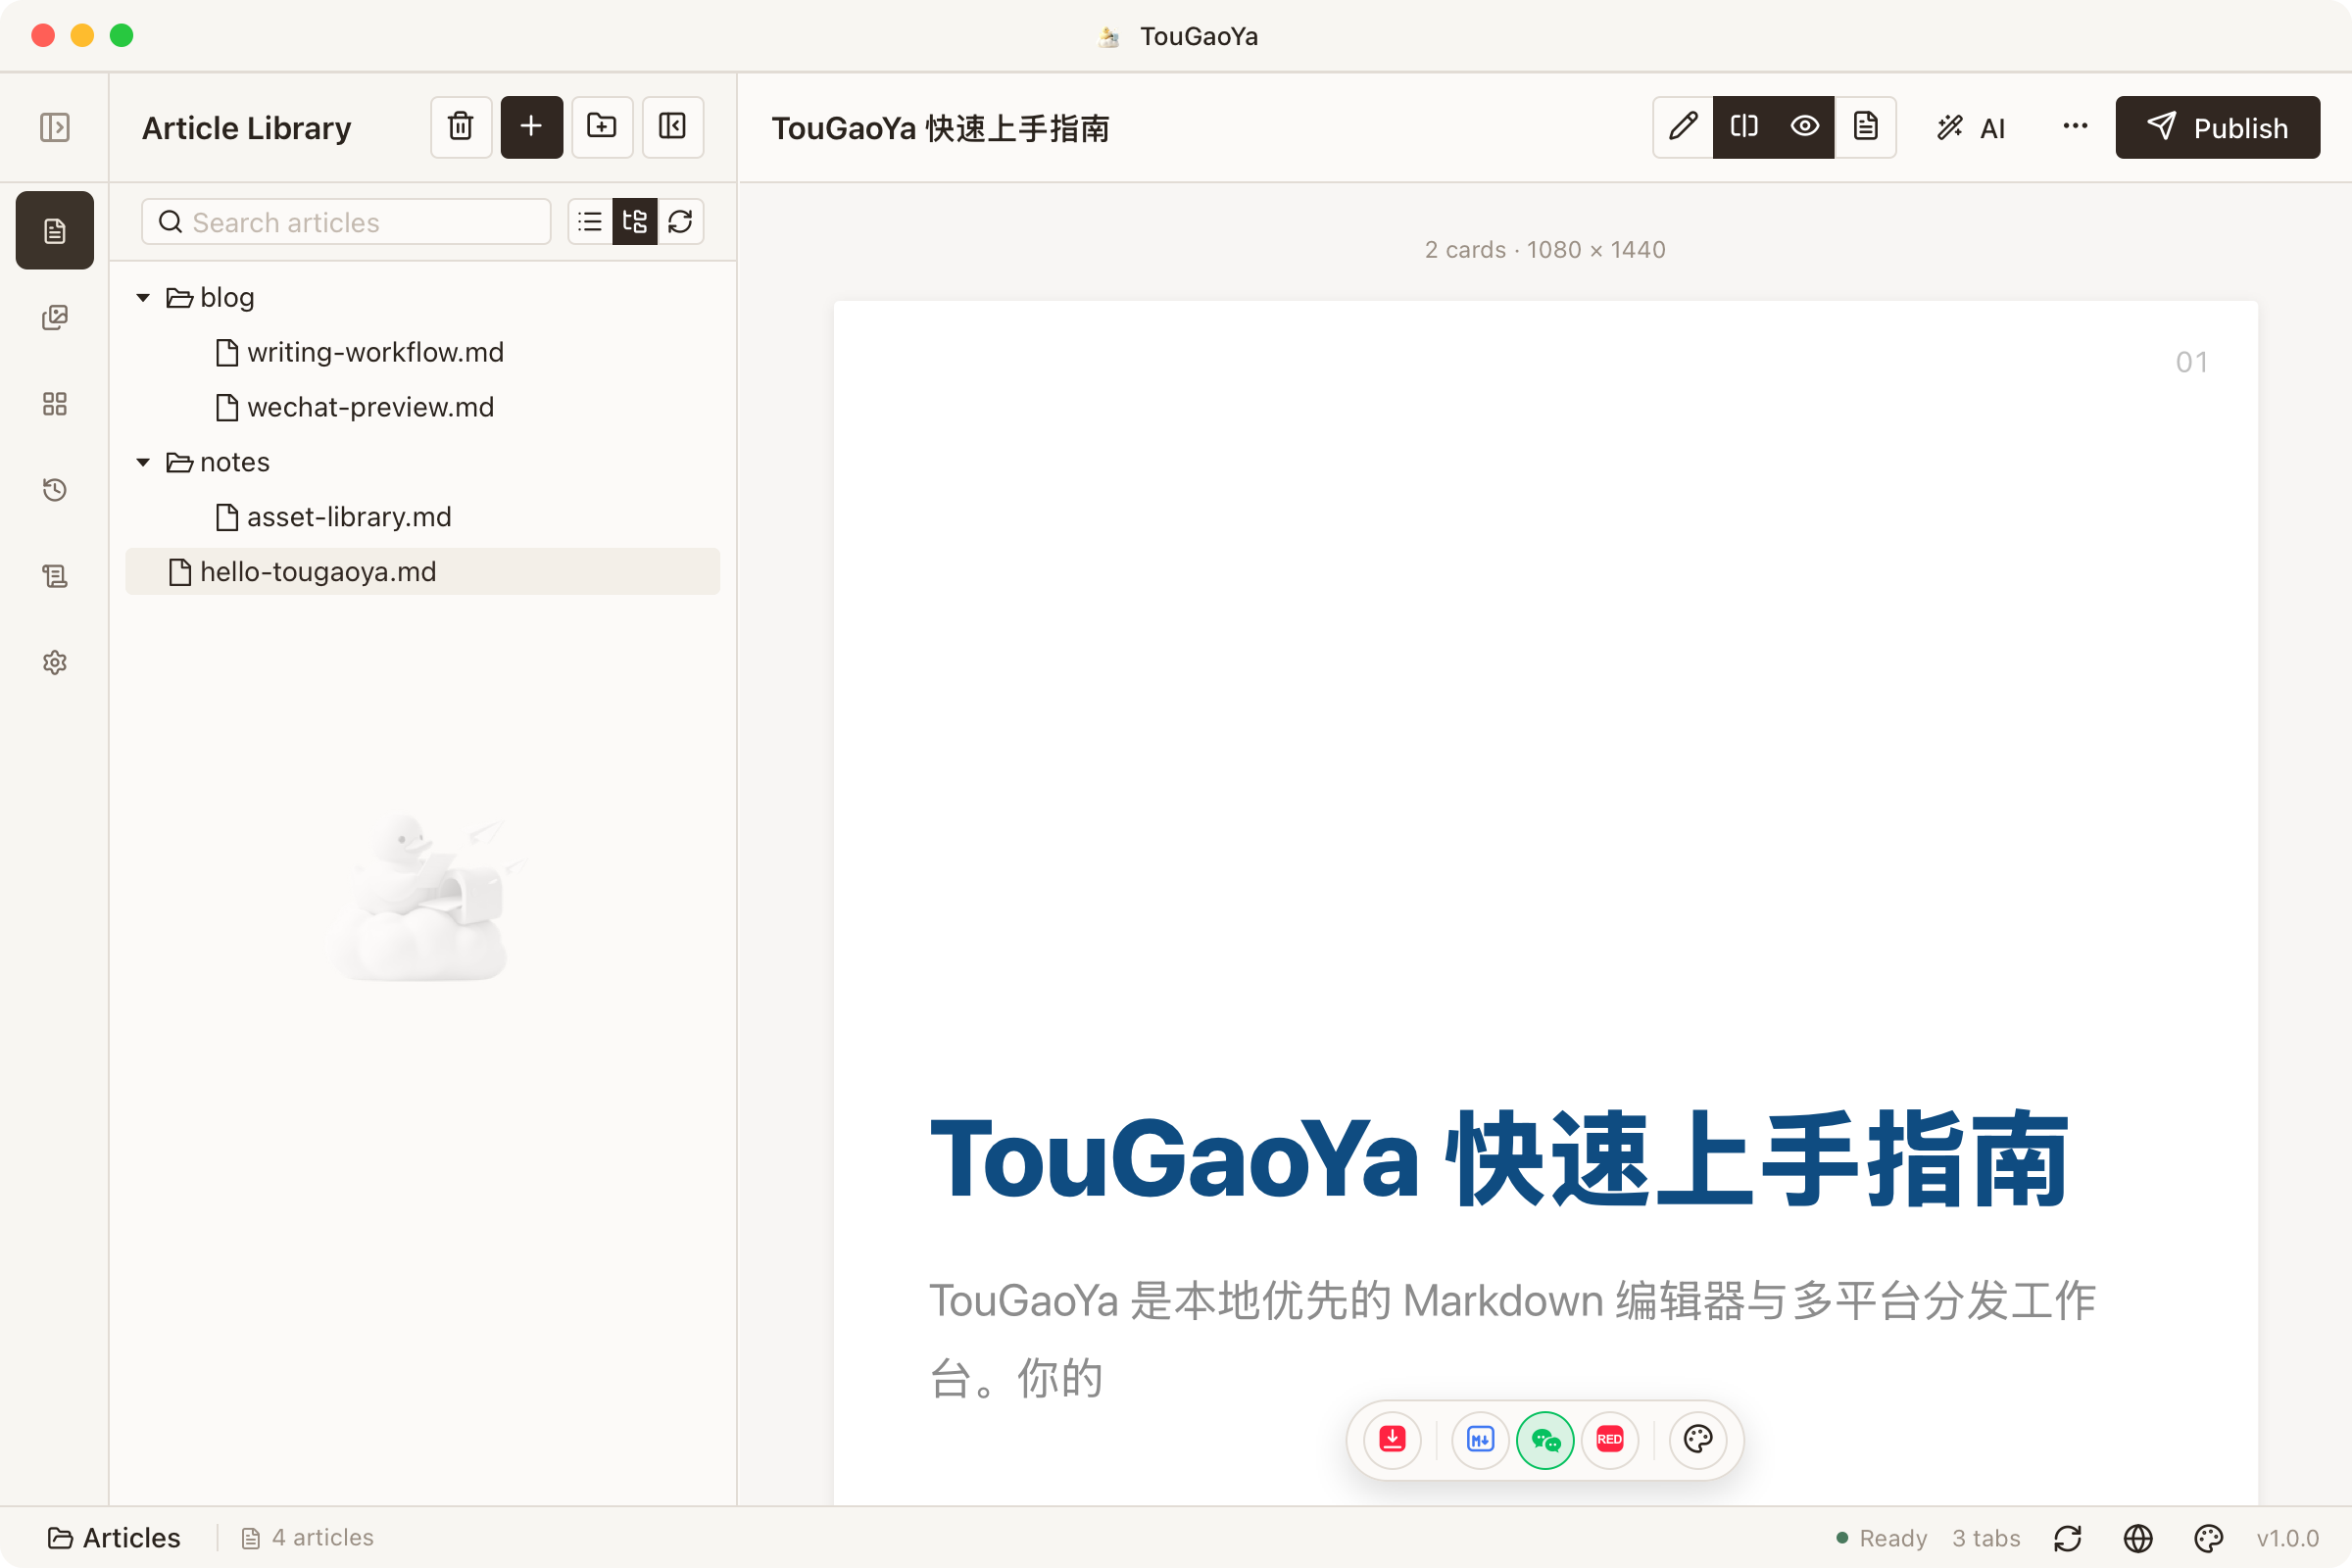The image size is (2352, 1568).
Task: Select hello-tougaoya.md
Action: [x=422, y=572]
